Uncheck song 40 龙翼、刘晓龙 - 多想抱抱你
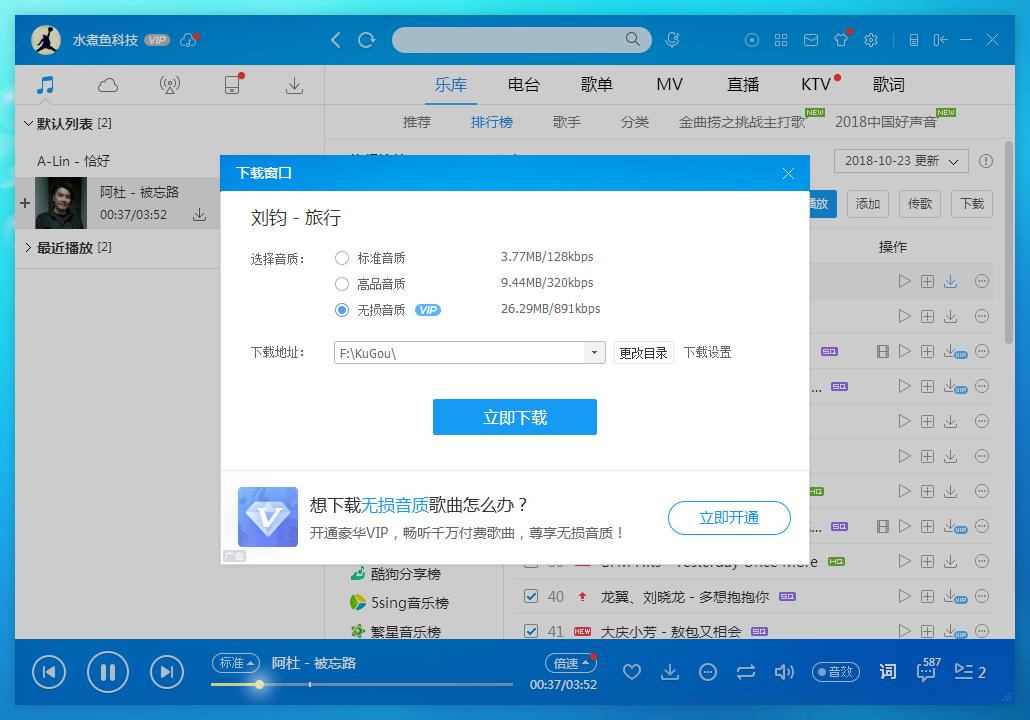This screenshot has height=720, width=1030. (x=530, y=596)
